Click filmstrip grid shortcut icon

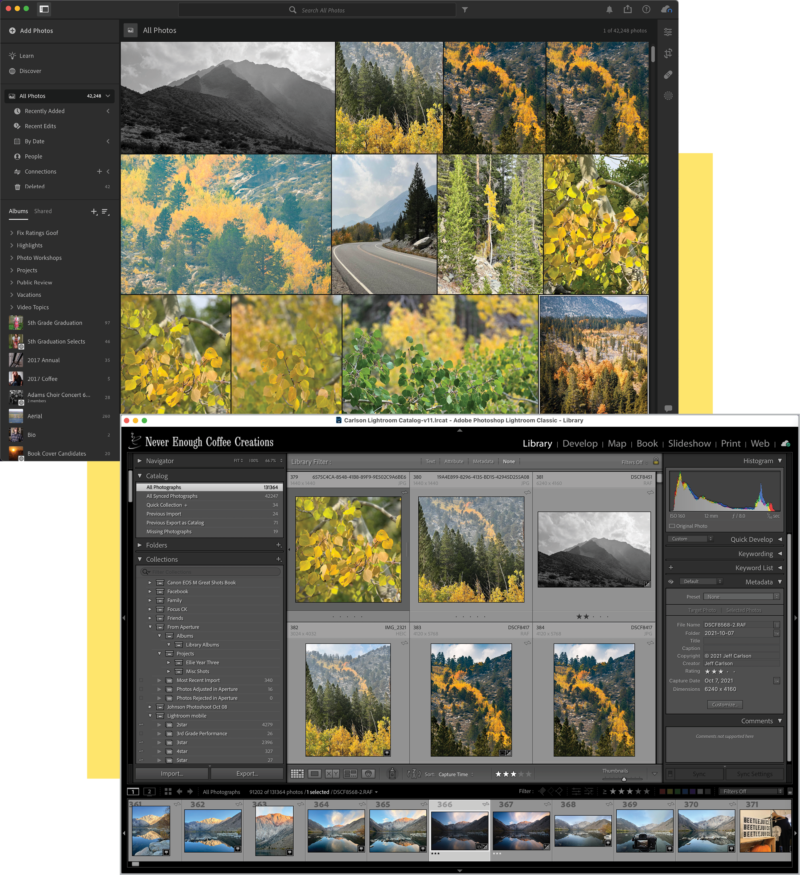click(168, 791)
